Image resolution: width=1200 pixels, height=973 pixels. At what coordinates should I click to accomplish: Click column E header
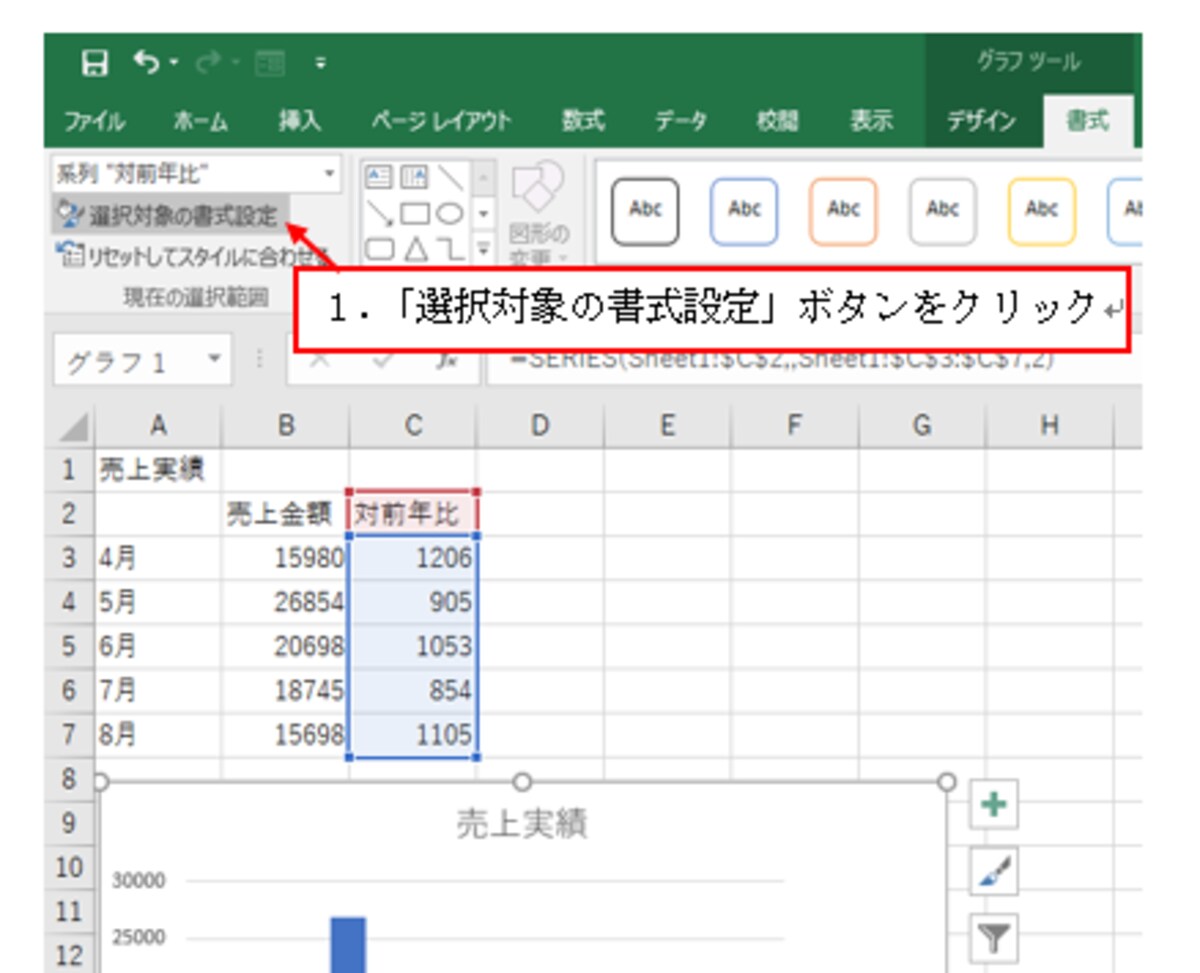667,427
